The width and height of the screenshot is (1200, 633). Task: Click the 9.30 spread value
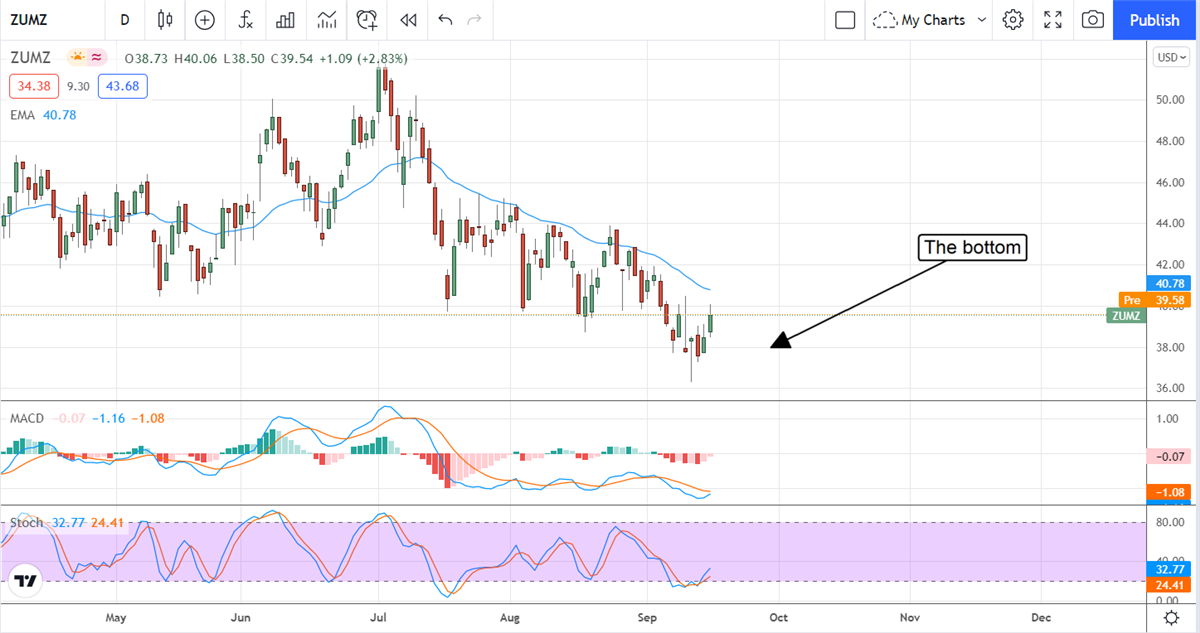(78, 87)
